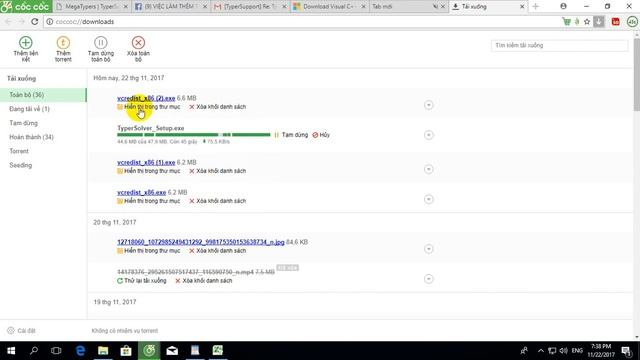The image size is (640, 360).
Task: Click the Cài đặt settings gear icon
Action: coord(11,331)
